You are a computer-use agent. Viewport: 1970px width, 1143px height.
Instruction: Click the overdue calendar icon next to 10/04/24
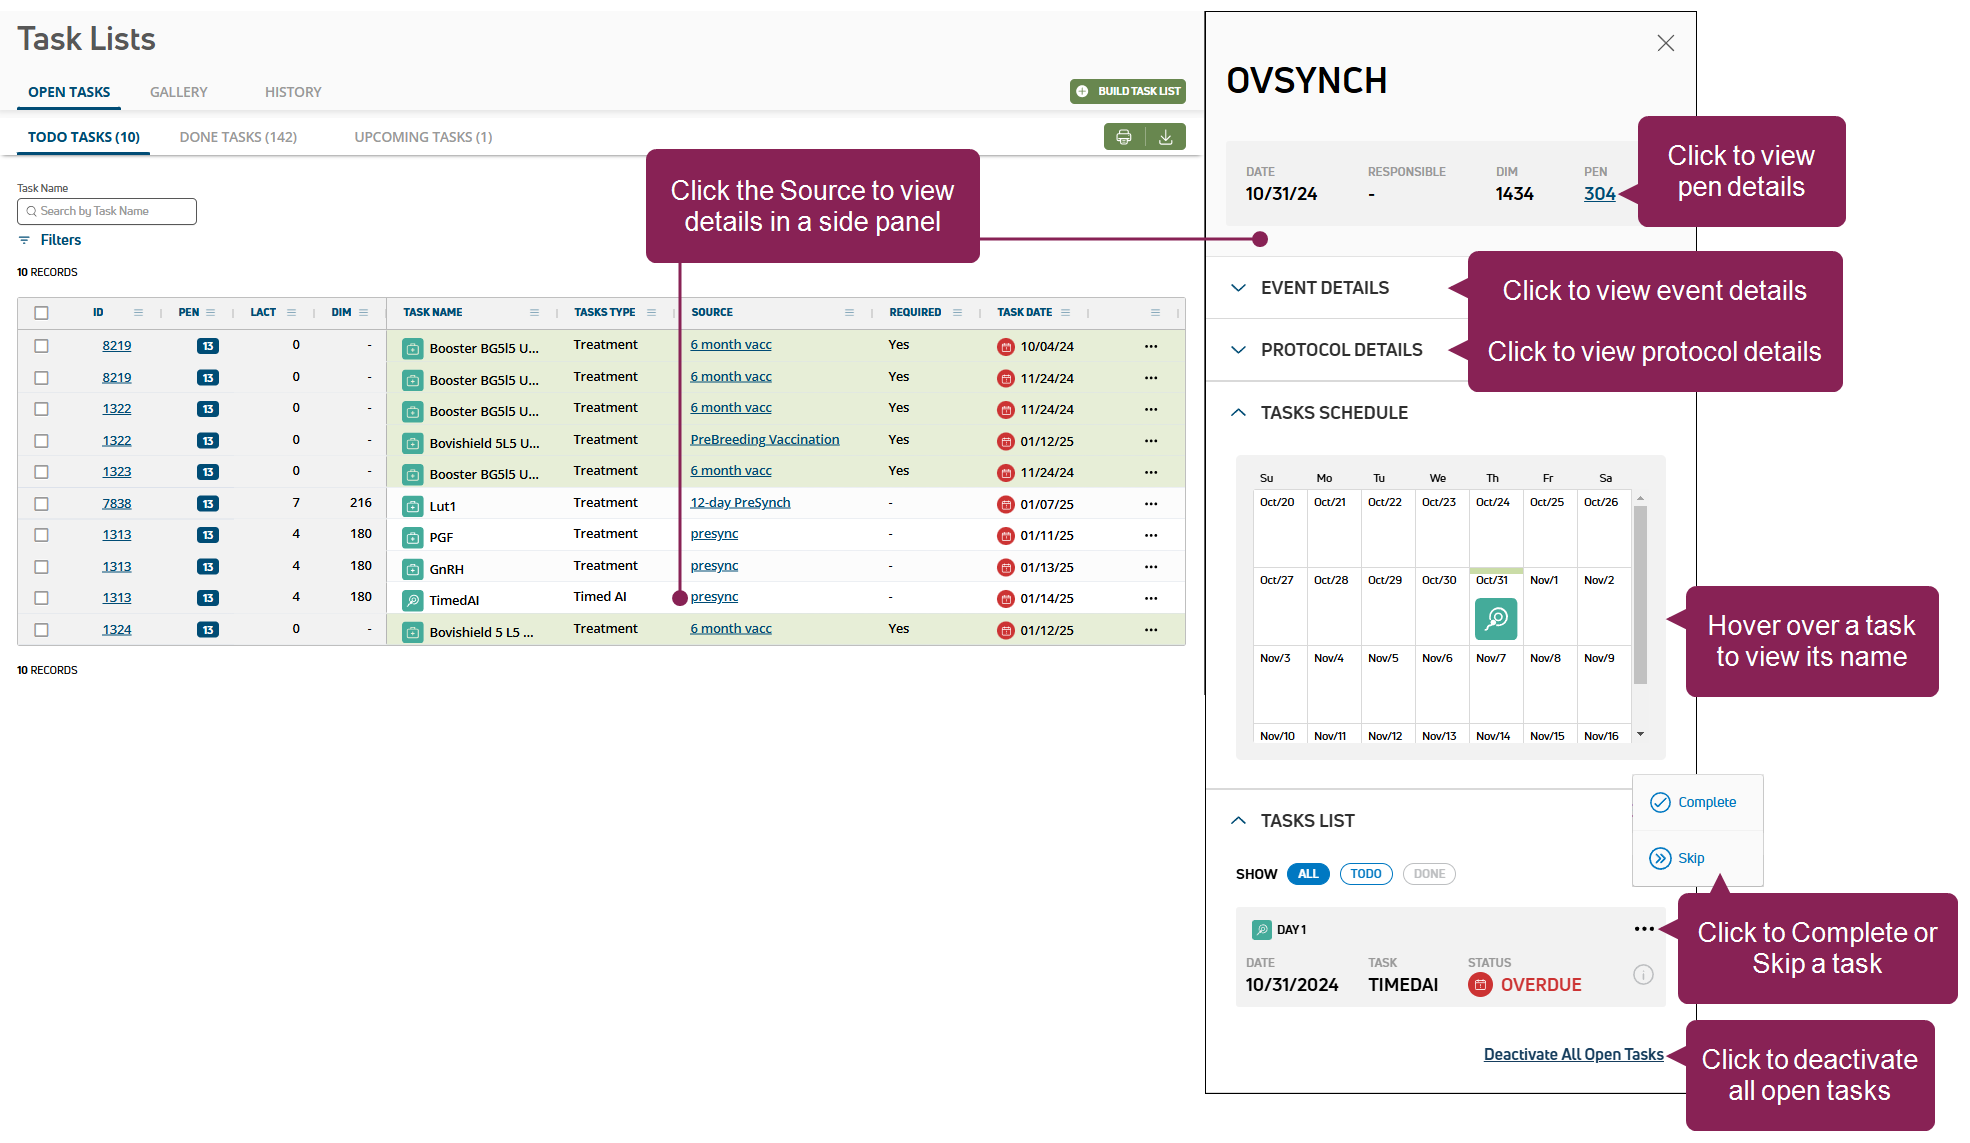[1005, 346]
